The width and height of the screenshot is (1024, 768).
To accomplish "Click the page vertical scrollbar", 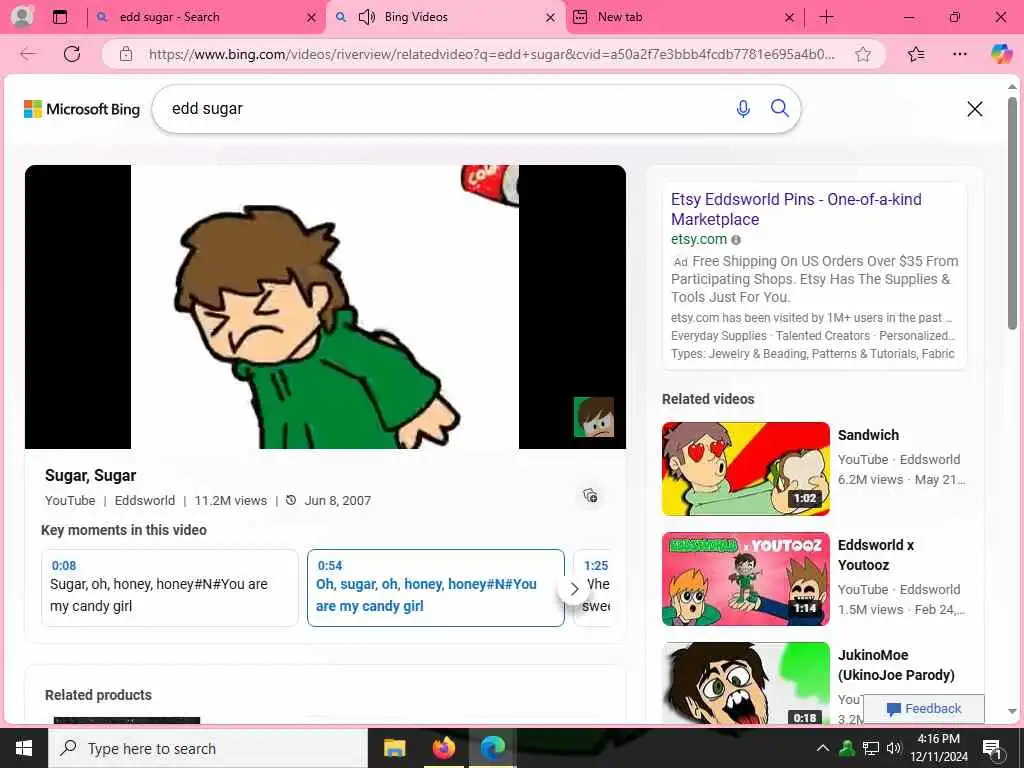I will [1012, 212].
